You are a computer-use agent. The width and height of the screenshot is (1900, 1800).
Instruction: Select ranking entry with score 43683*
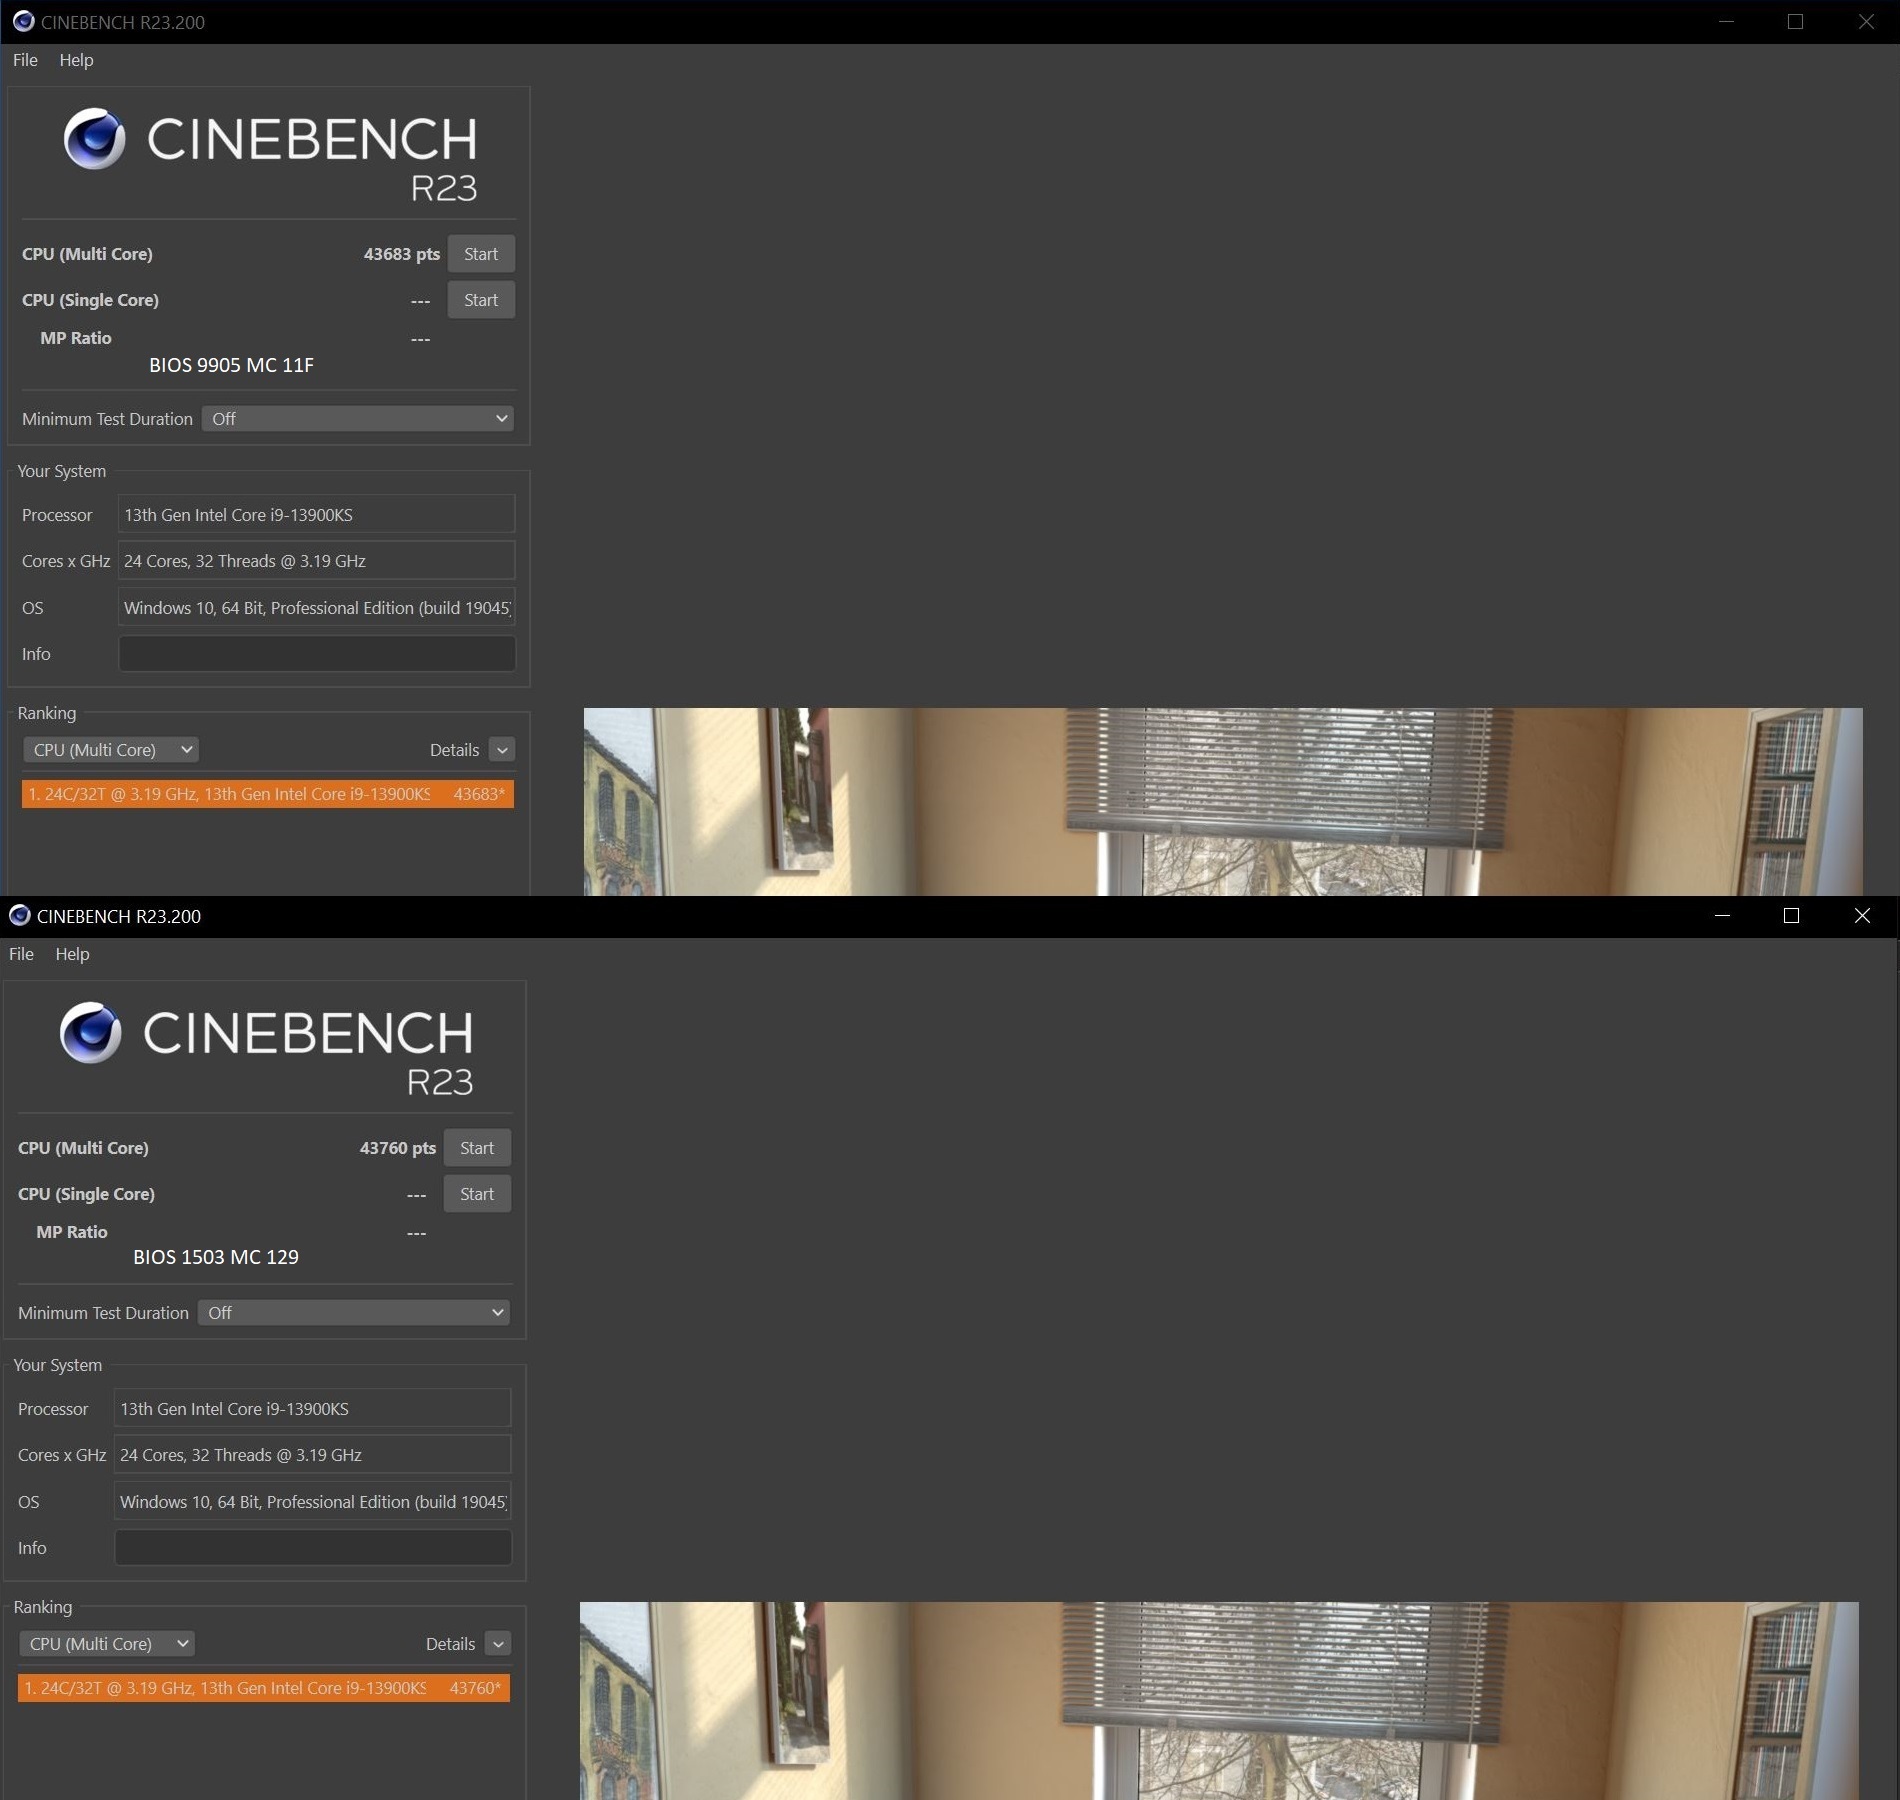pyautogui.click(x=268, y=794)
